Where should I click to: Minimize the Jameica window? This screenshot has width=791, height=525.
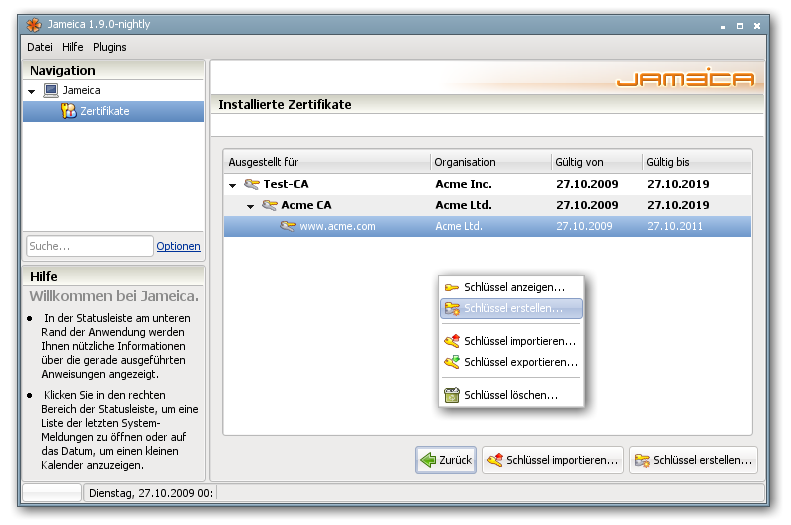723,27
